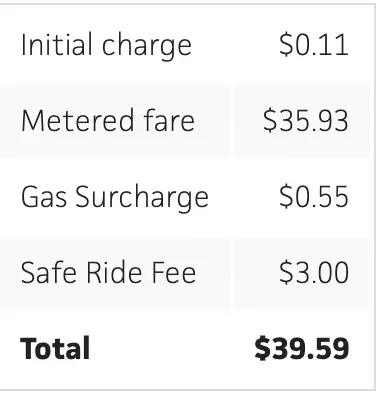Select the $35.93 metered fare amount
The height and width of the screenshot is (398, 380).
(x=306, y=120)
